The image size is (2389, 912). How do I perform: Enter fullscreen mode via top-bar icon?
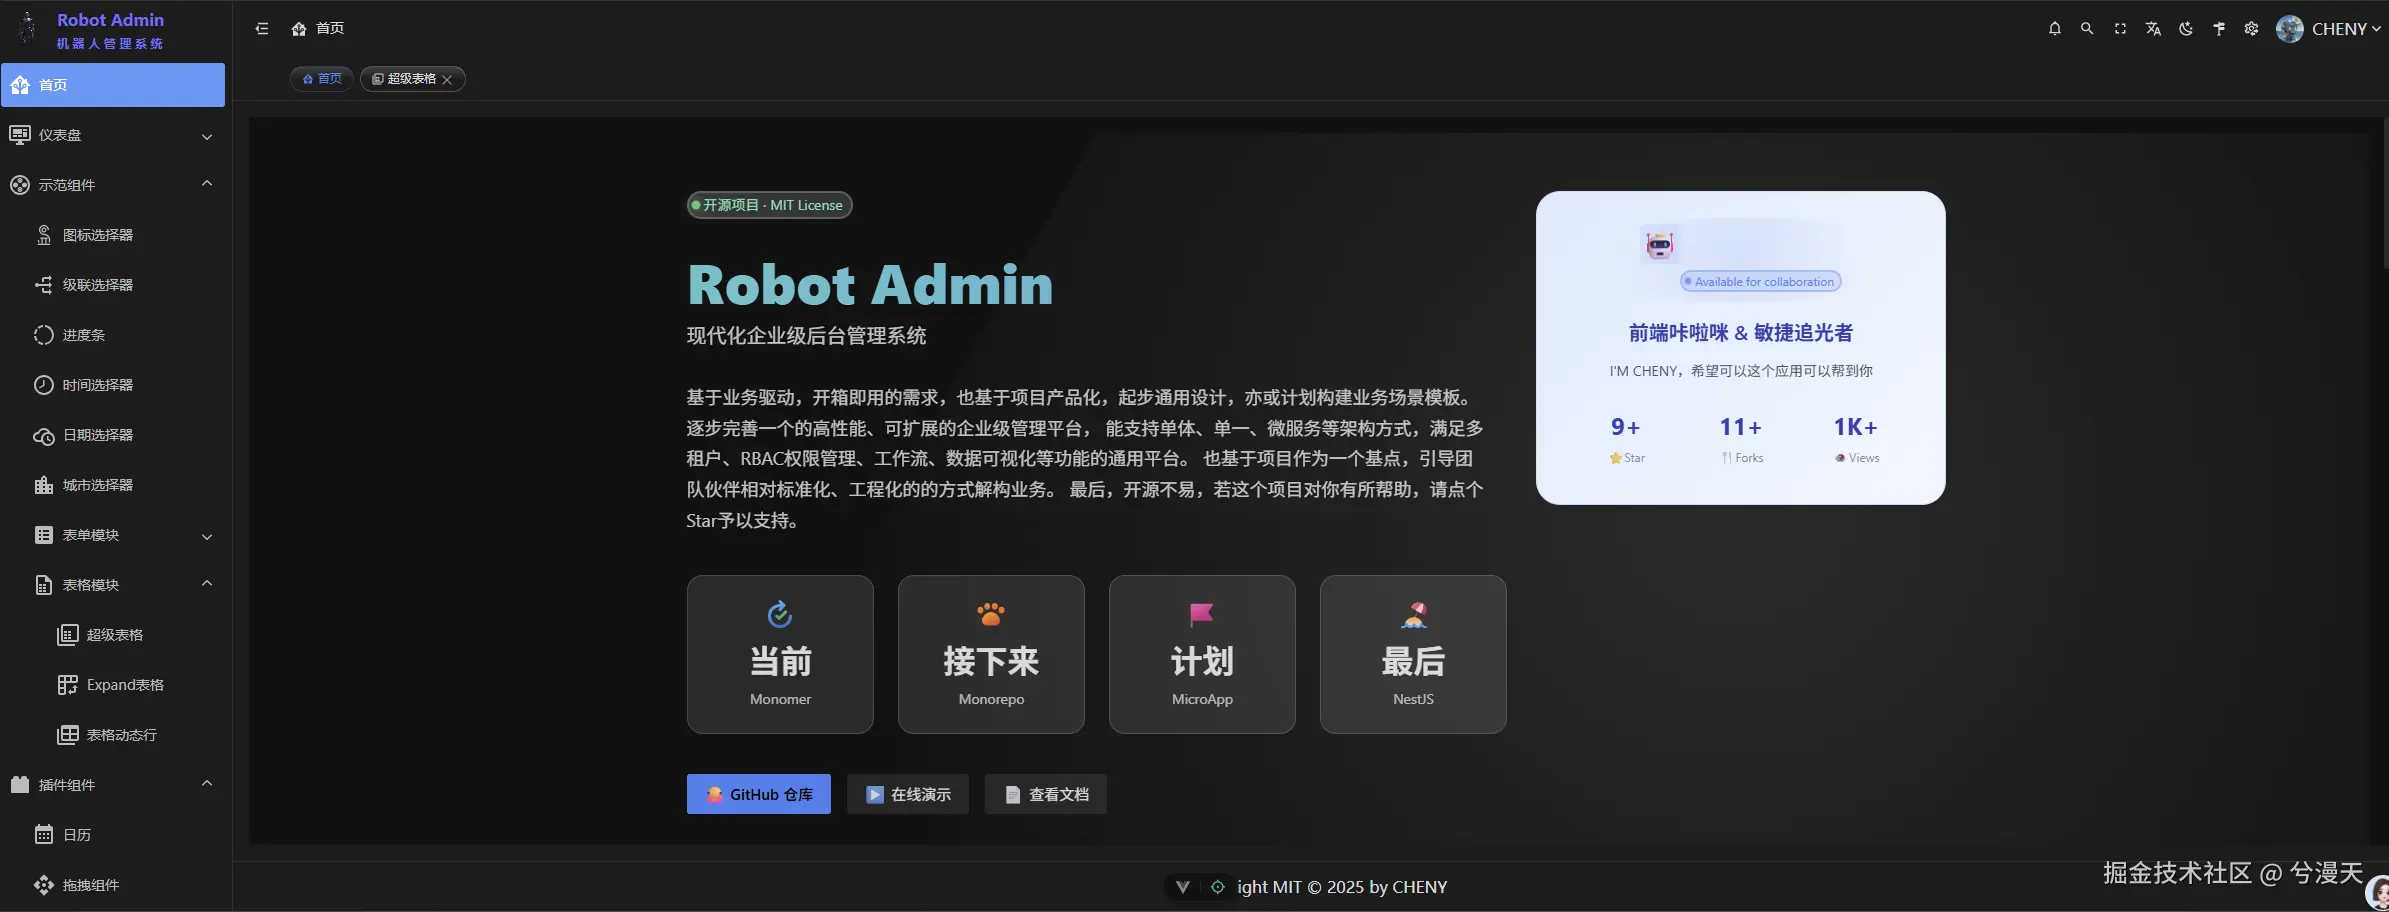[2120, 29]
